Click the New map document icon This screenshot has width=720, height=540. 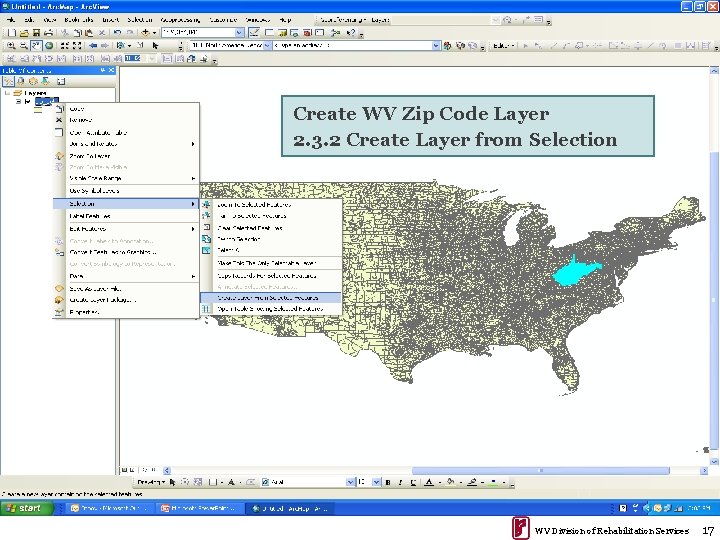(x=12, y=33)
